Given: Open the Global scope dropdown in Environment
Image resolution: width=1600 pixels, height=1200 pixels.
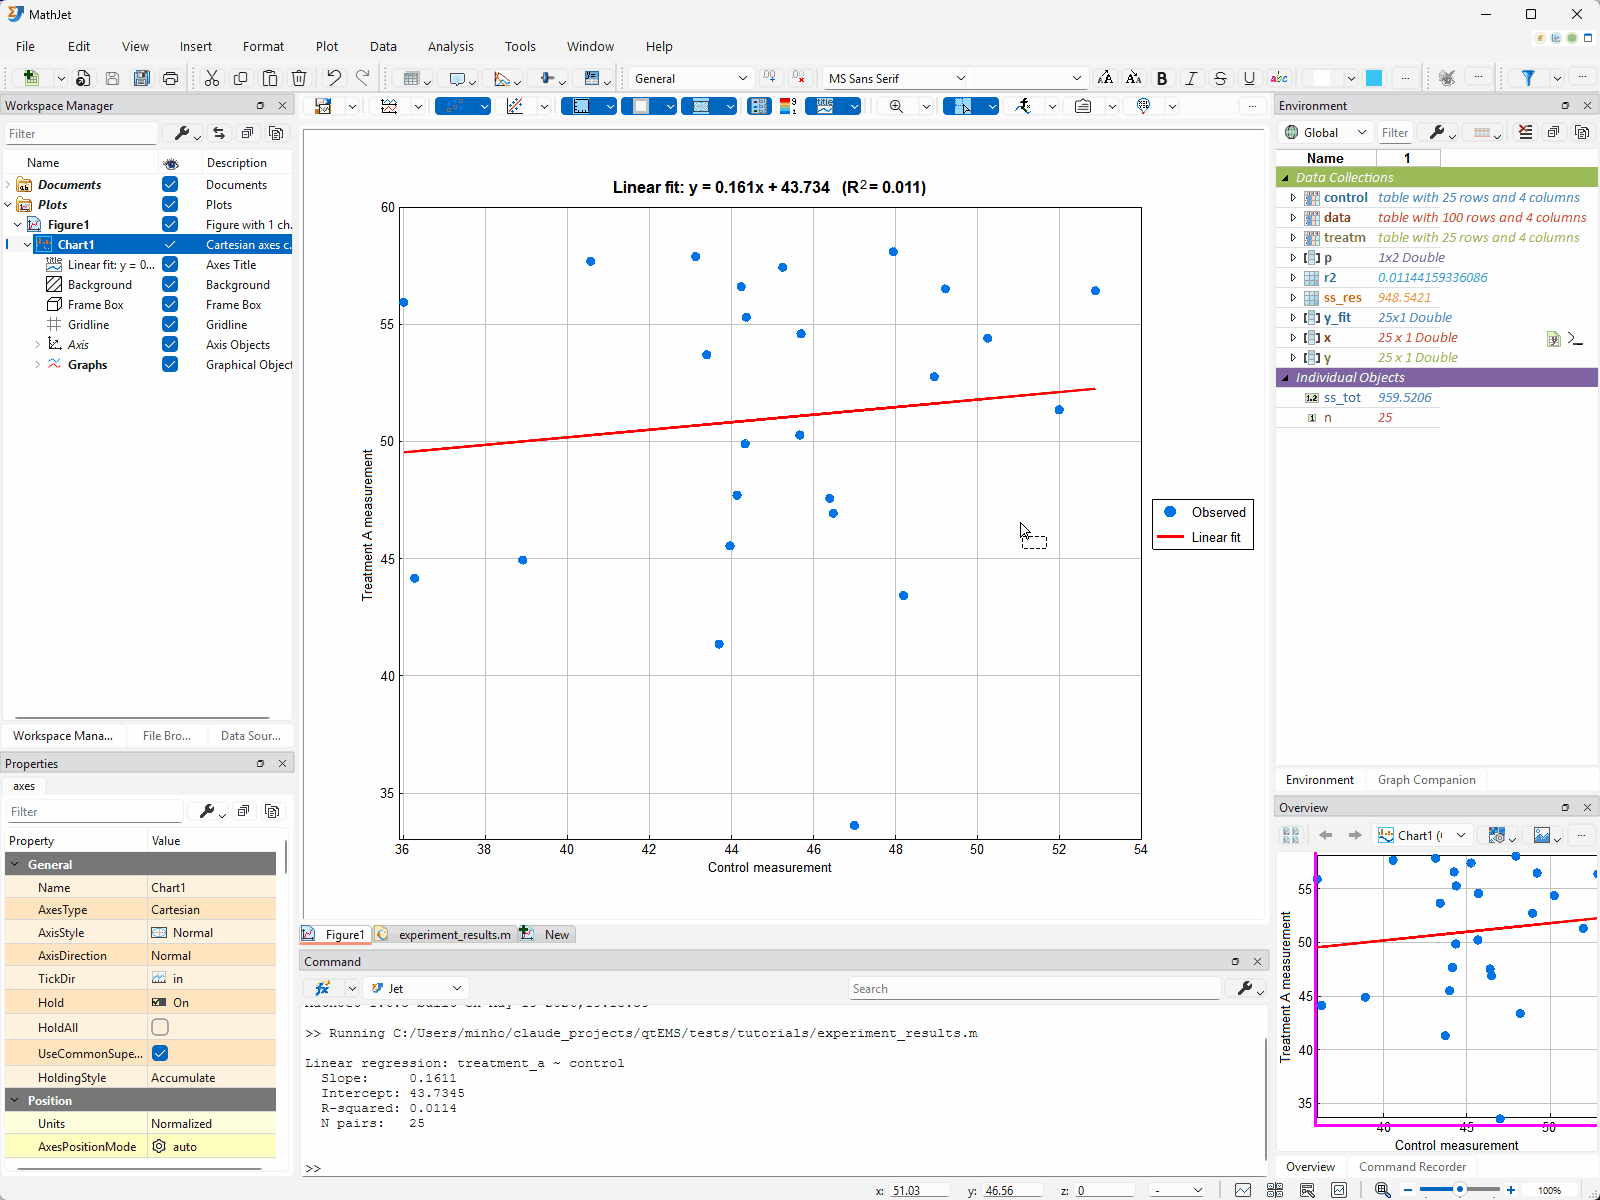Looking at the screenshot, I should point(1324,132).
